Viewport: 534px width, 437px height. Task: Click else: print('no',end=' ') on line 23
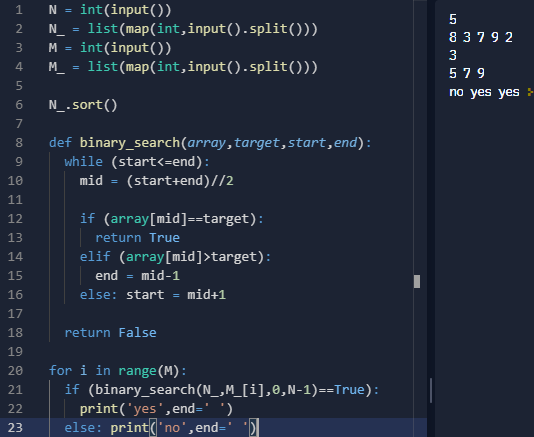click(x=162, y=428)
